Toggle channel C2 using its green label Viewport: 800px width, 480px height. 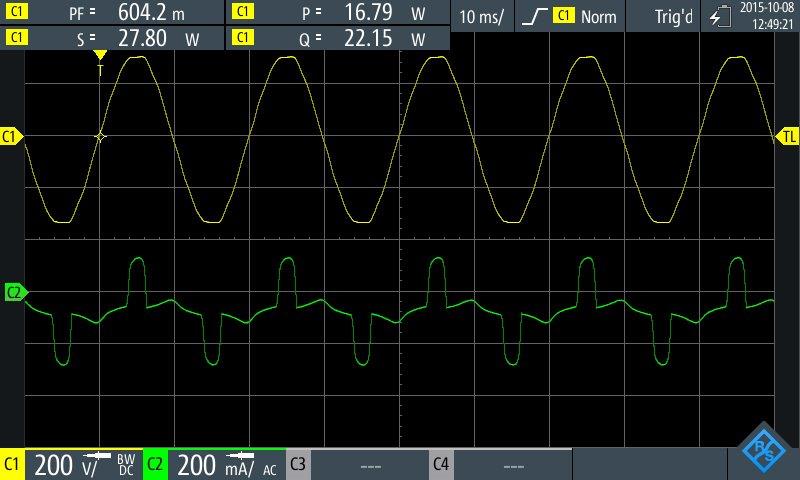point(156,464)
